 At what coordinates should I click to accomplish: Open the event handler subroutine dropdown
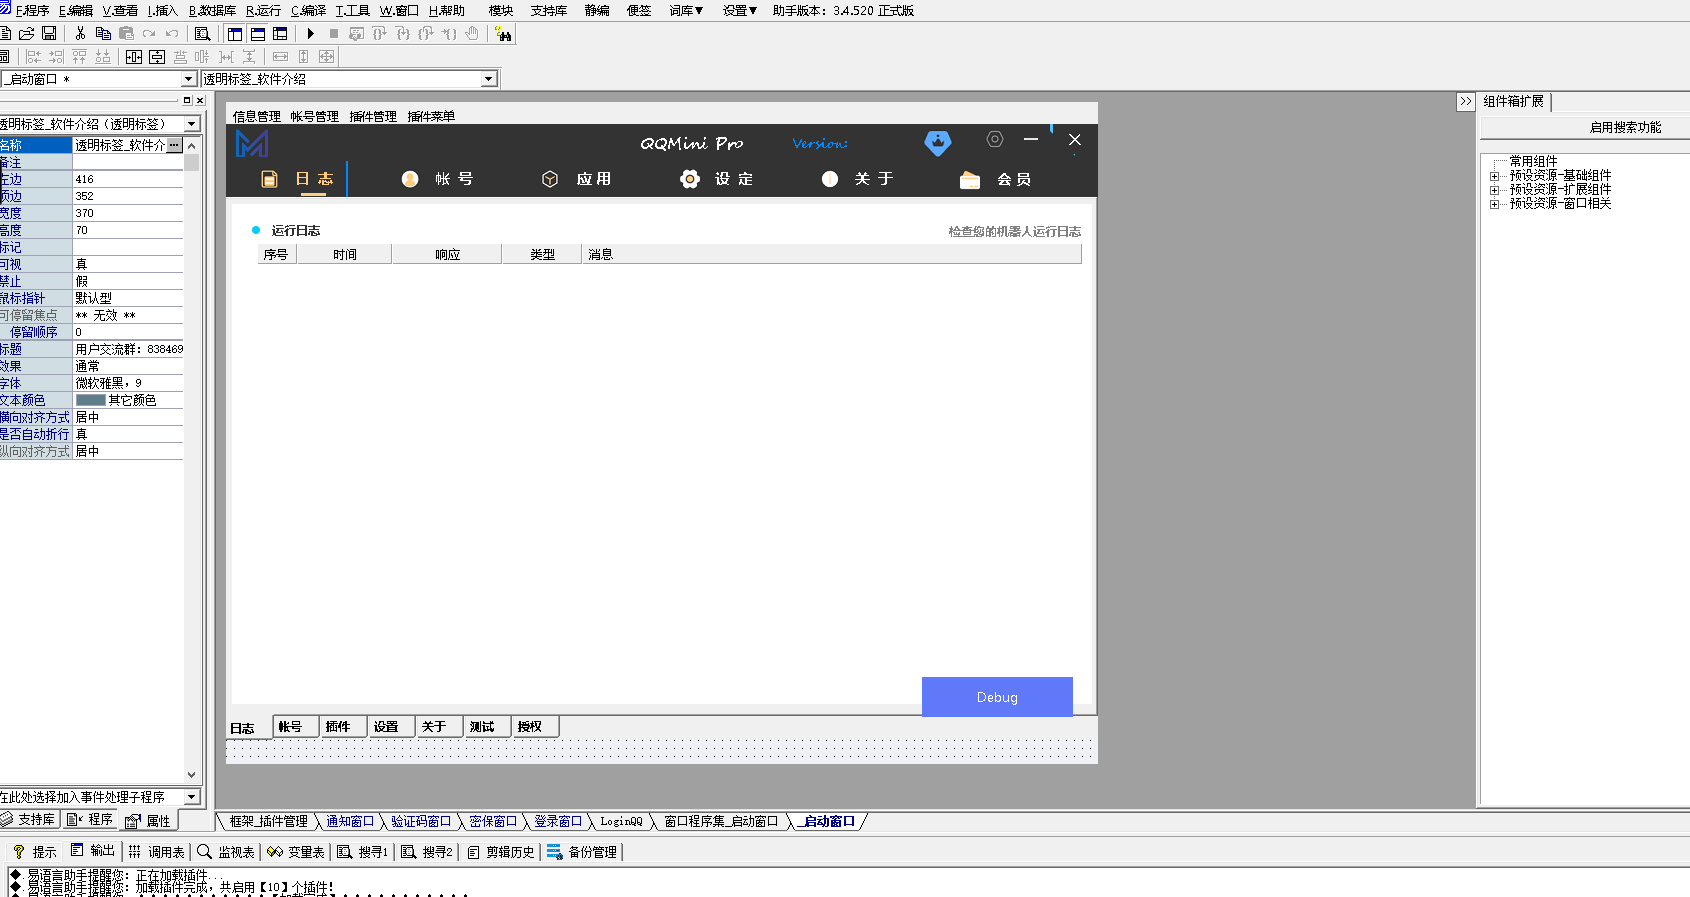point(191,797)
